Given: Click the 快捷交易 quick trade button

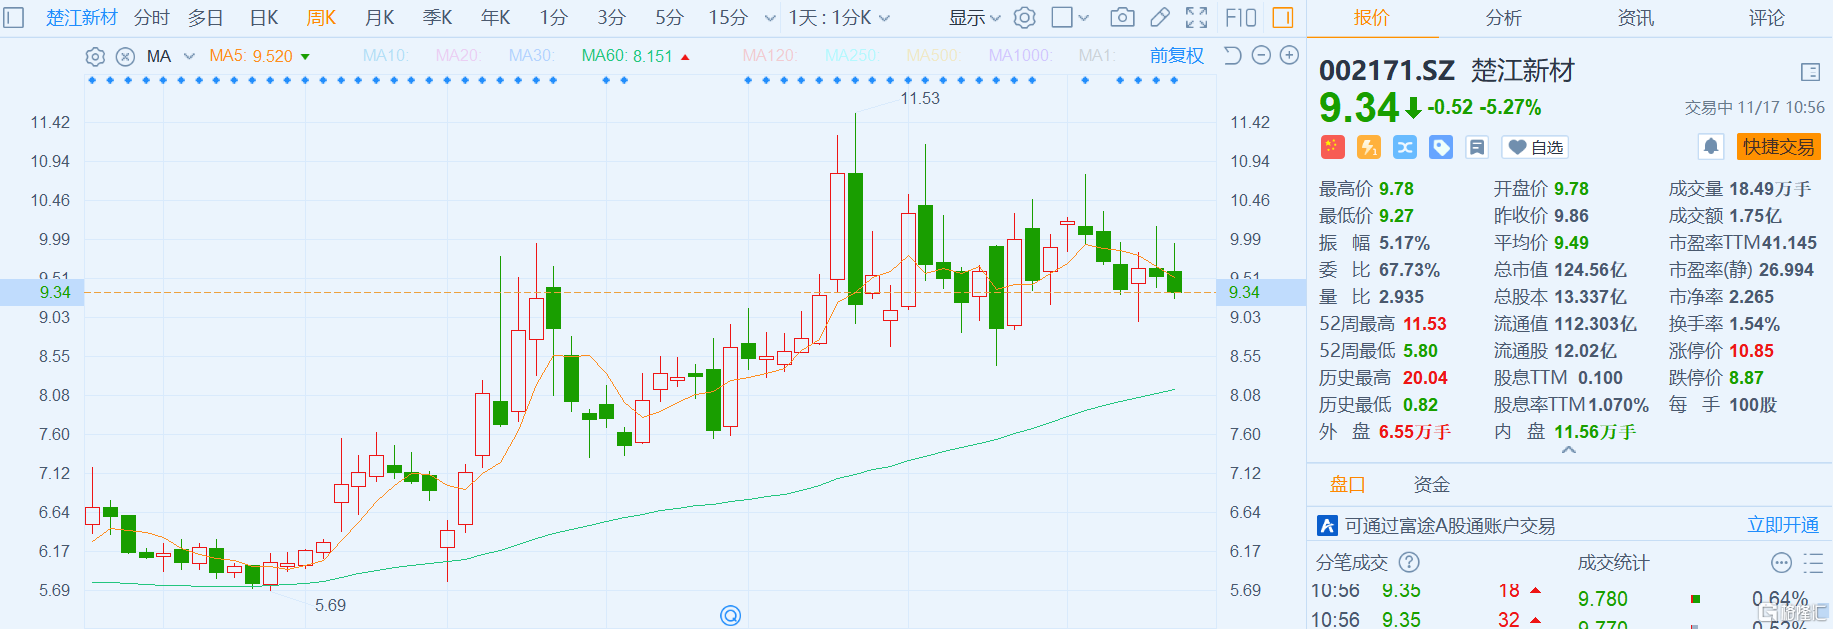Looking at the screenshot, I should [1778, 147].
